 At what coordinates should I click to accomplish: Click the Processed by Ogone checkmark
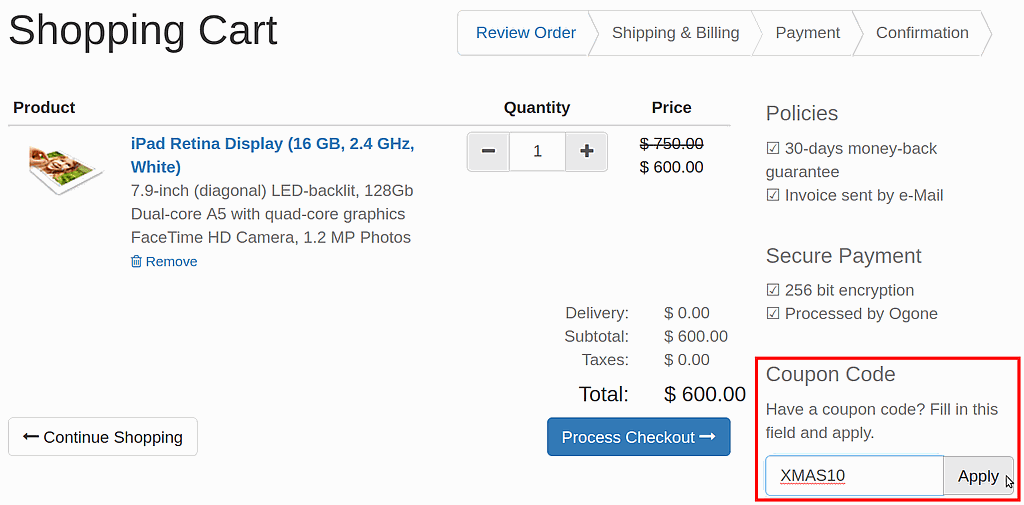(773, 314)
